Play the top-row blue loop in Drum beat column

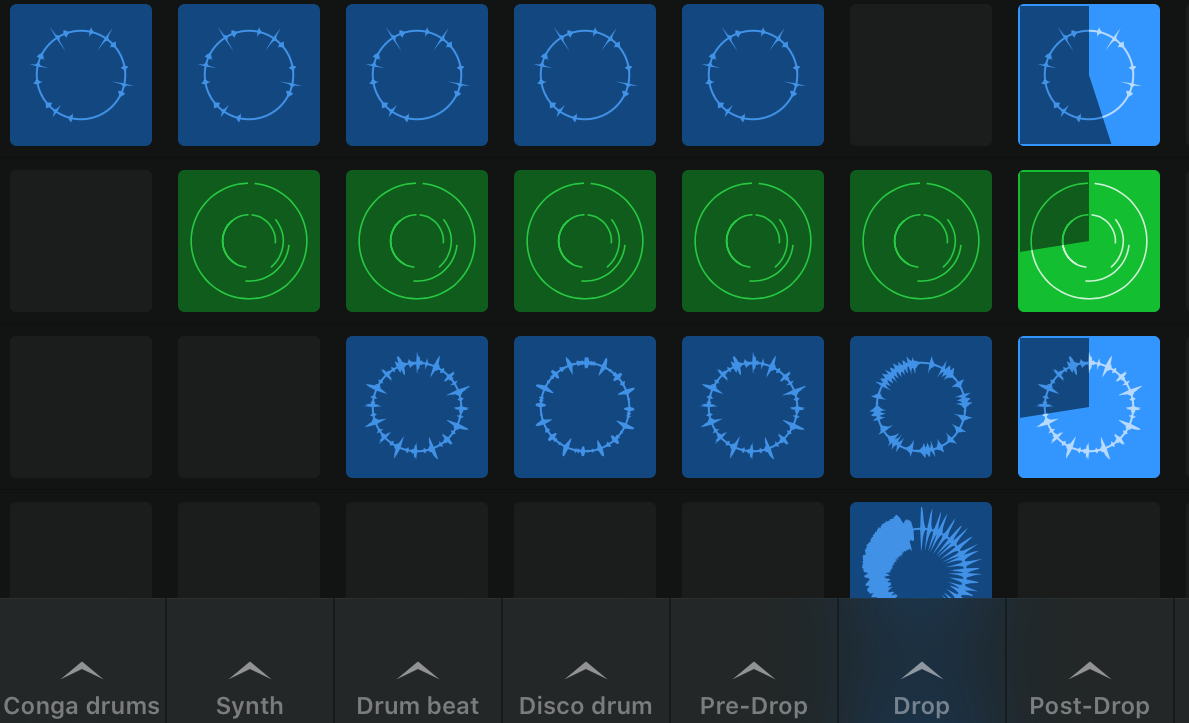(x=417, y=75)
